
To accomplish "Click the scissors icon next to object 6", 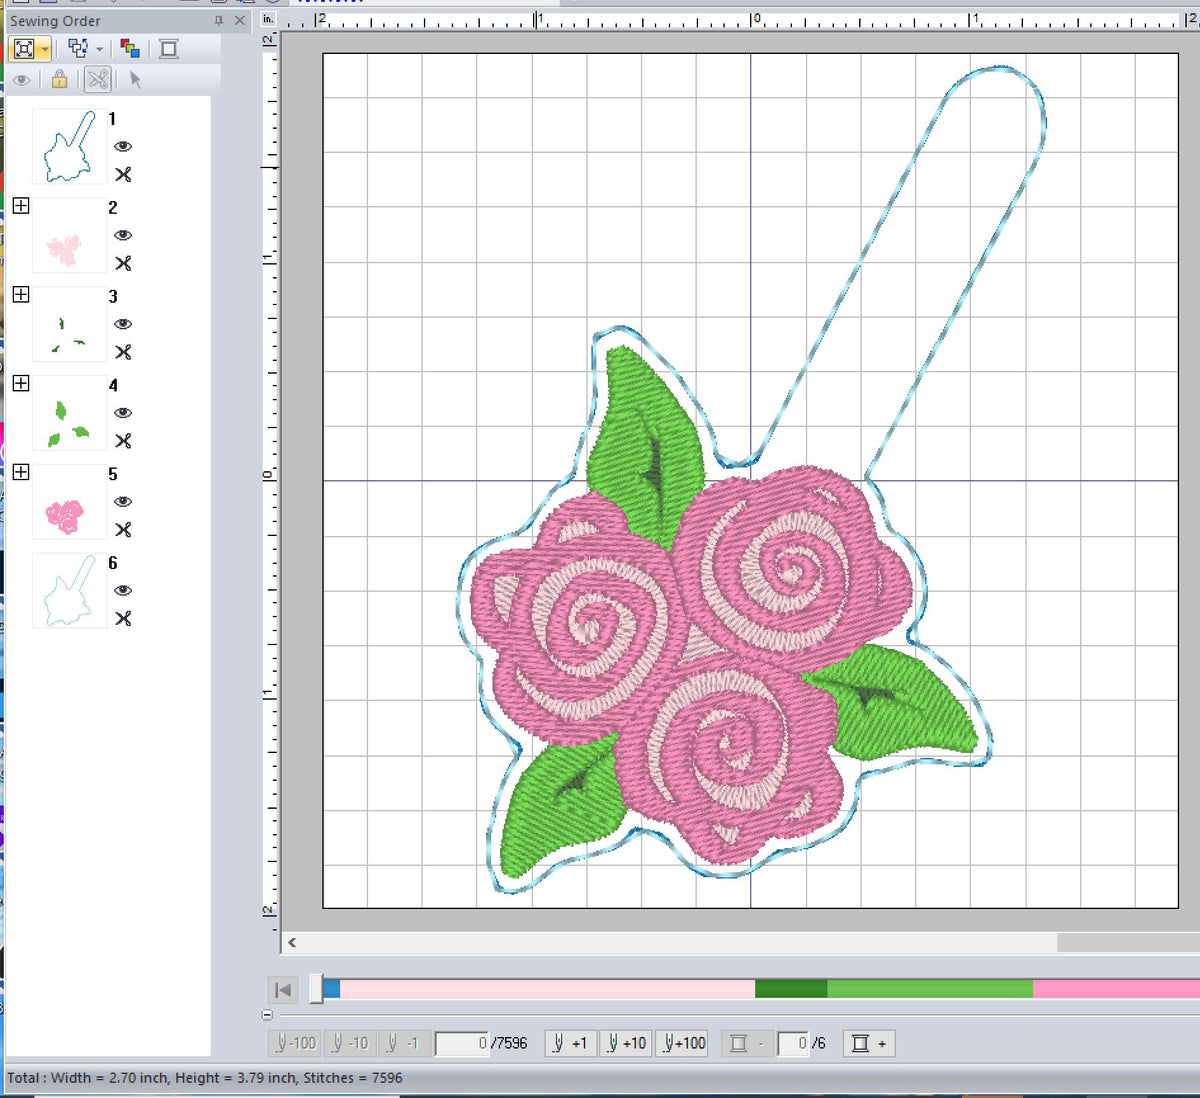I will (123, 619).
